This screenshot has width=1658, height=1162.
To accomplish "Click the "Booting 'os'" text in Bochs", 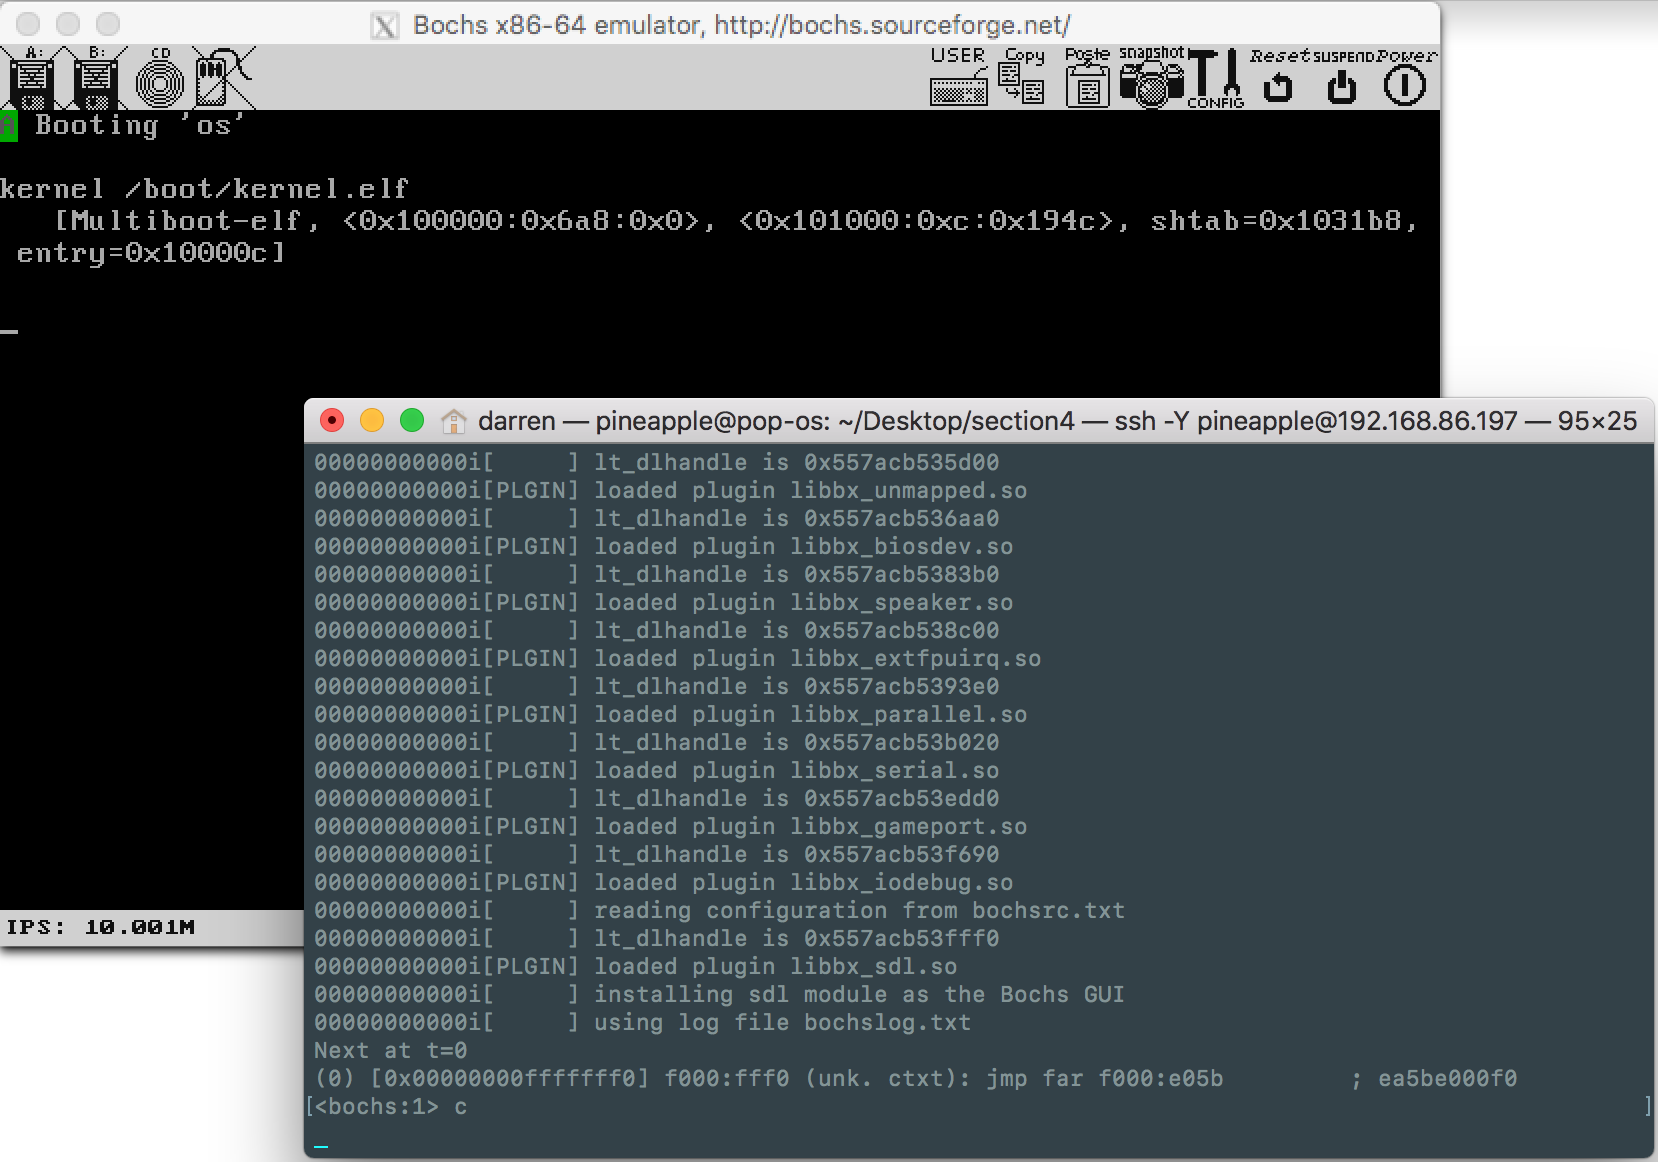I will (x=140, y=125).
